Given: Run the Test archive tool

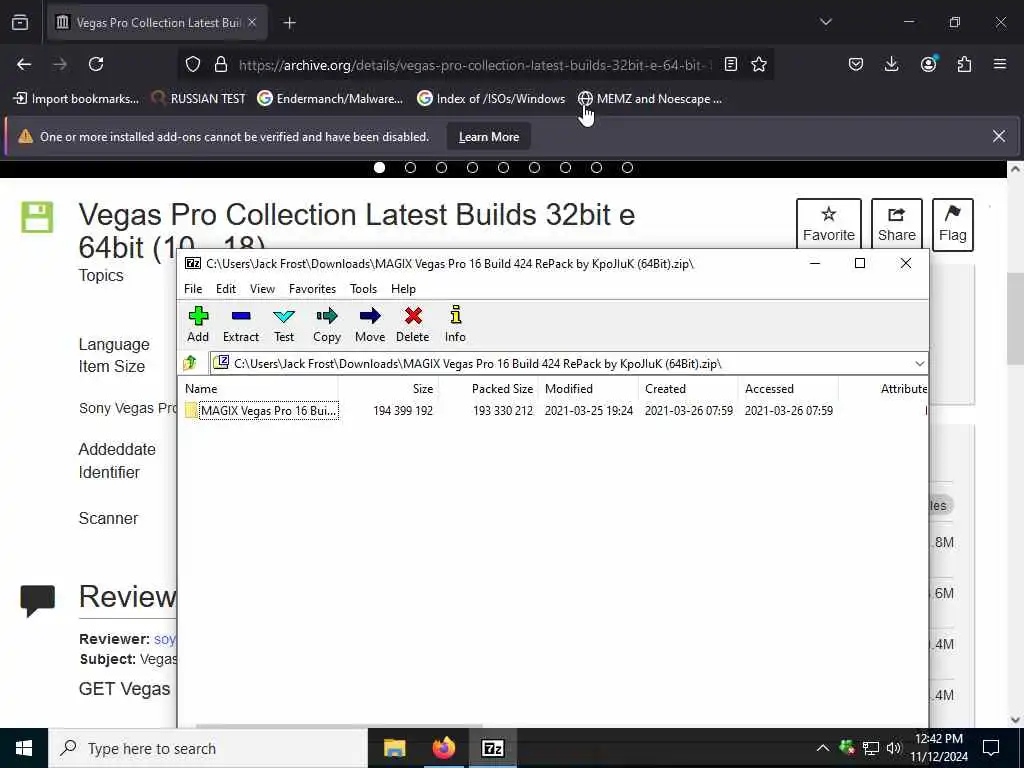Looking at the screenshot, I should pos(284,325).
